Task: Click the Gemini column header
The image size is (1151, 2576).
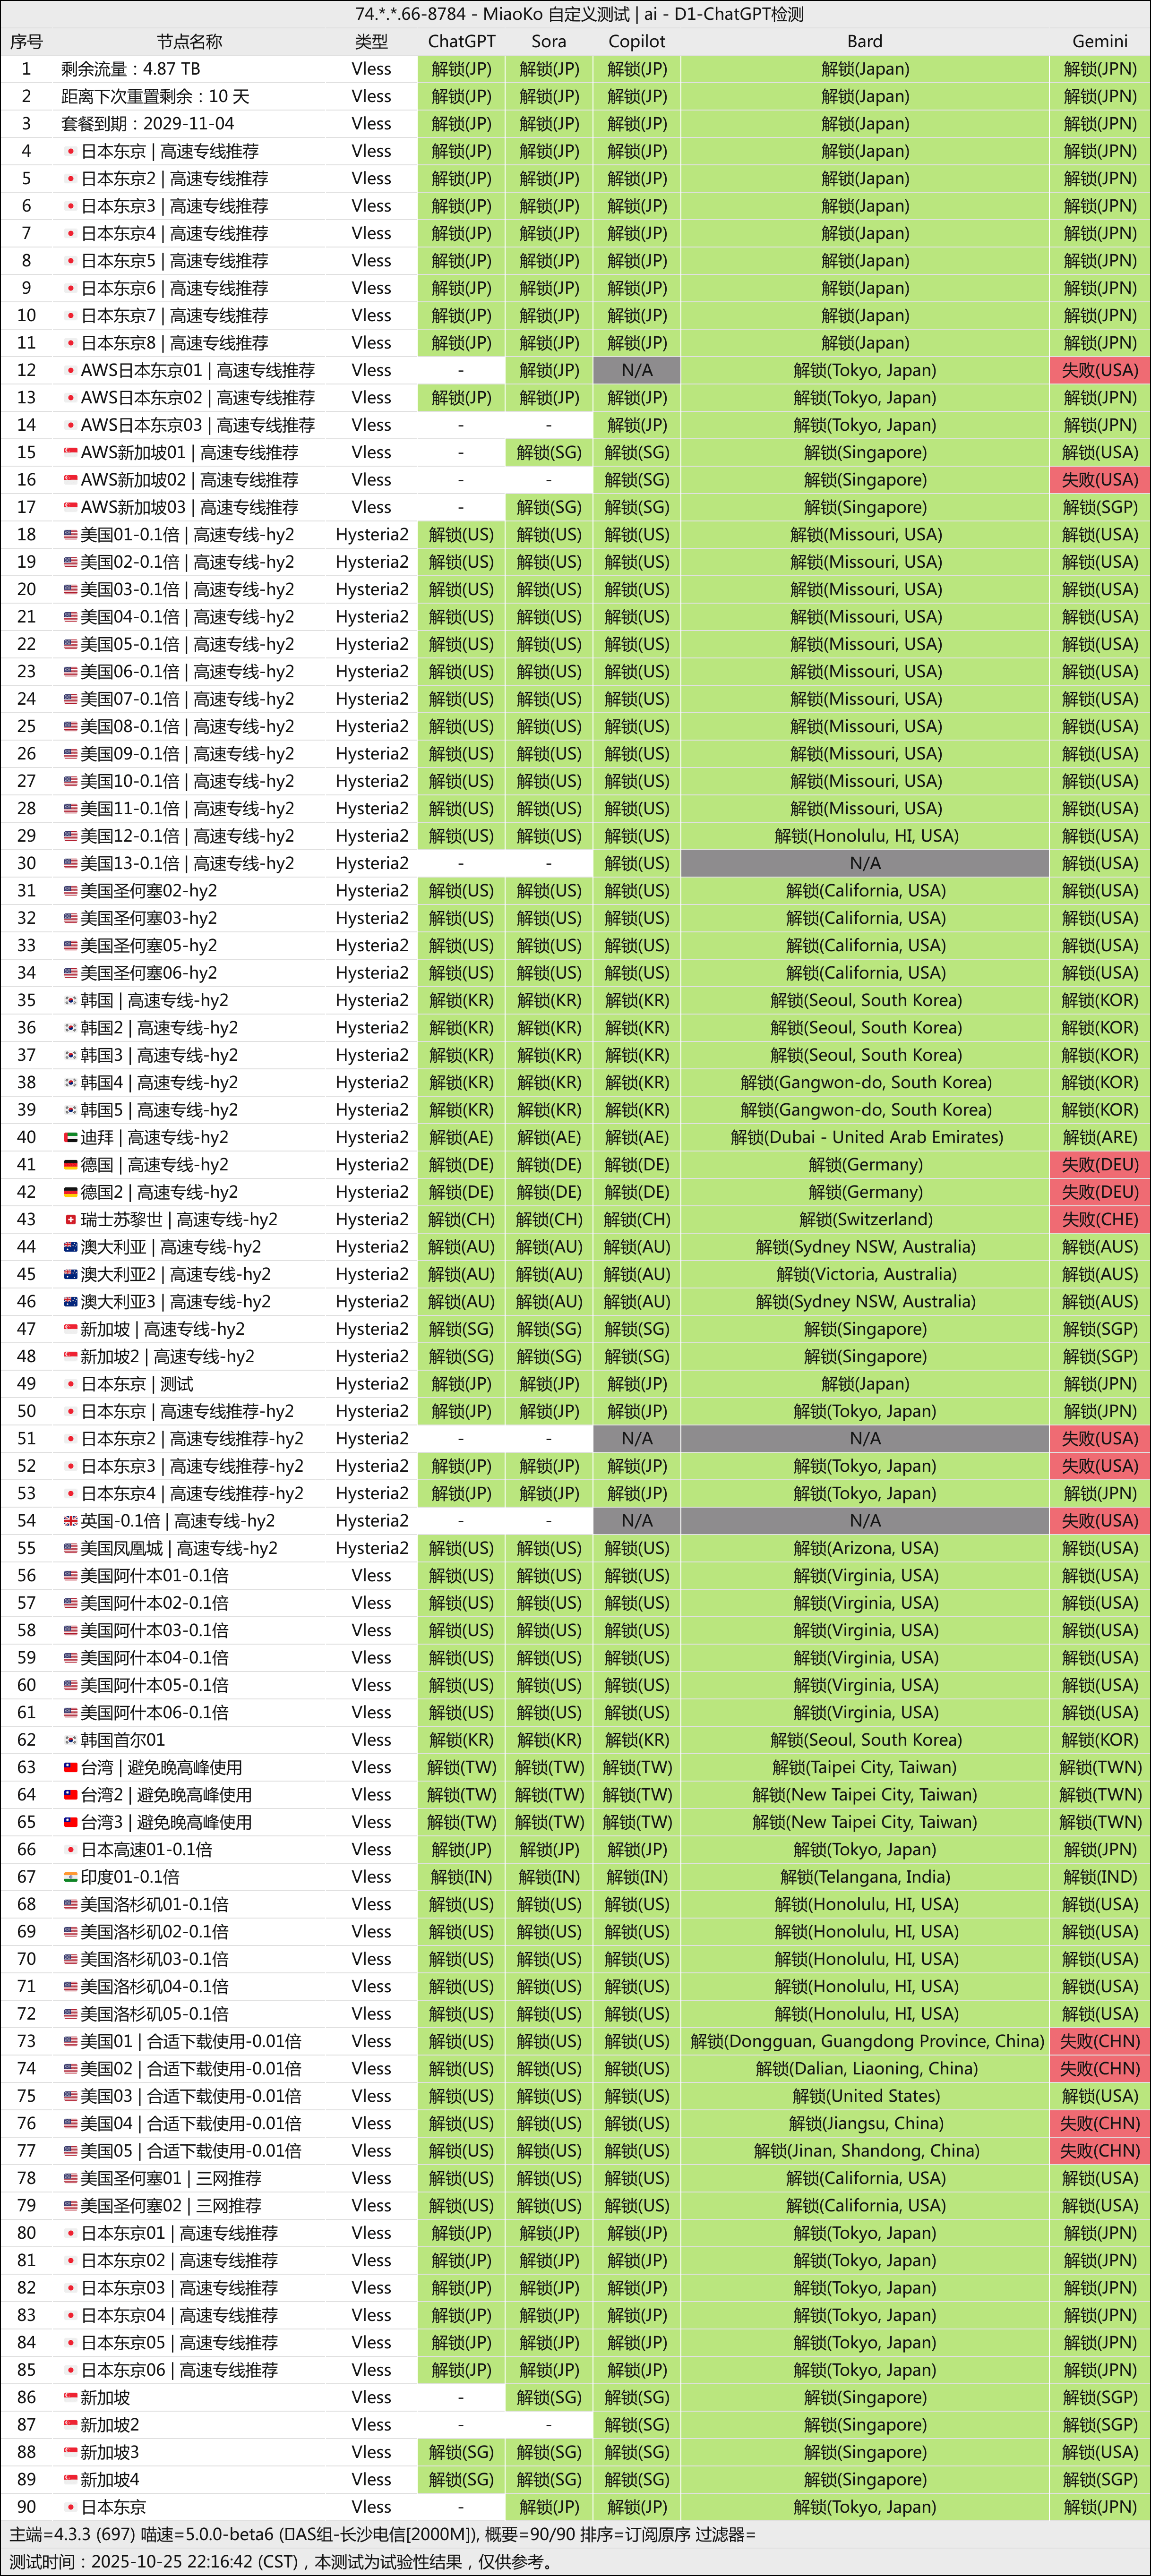Action: click(1100, 41)
